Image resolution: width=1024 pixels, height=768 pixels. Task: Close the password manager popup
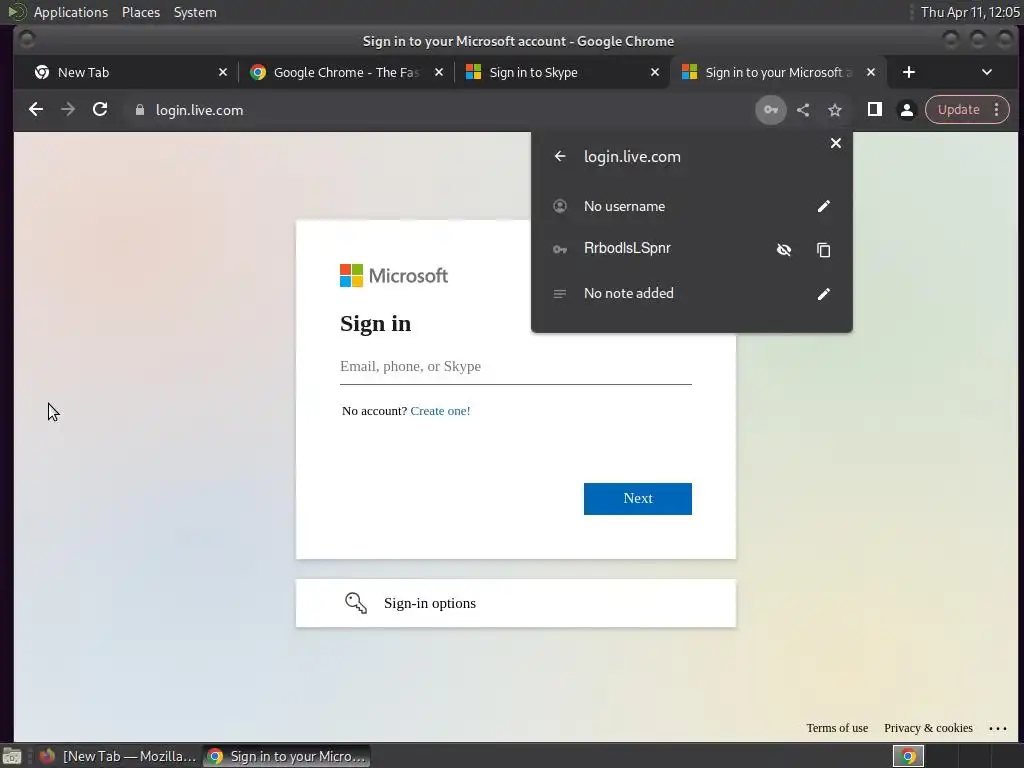click(835, 143)
